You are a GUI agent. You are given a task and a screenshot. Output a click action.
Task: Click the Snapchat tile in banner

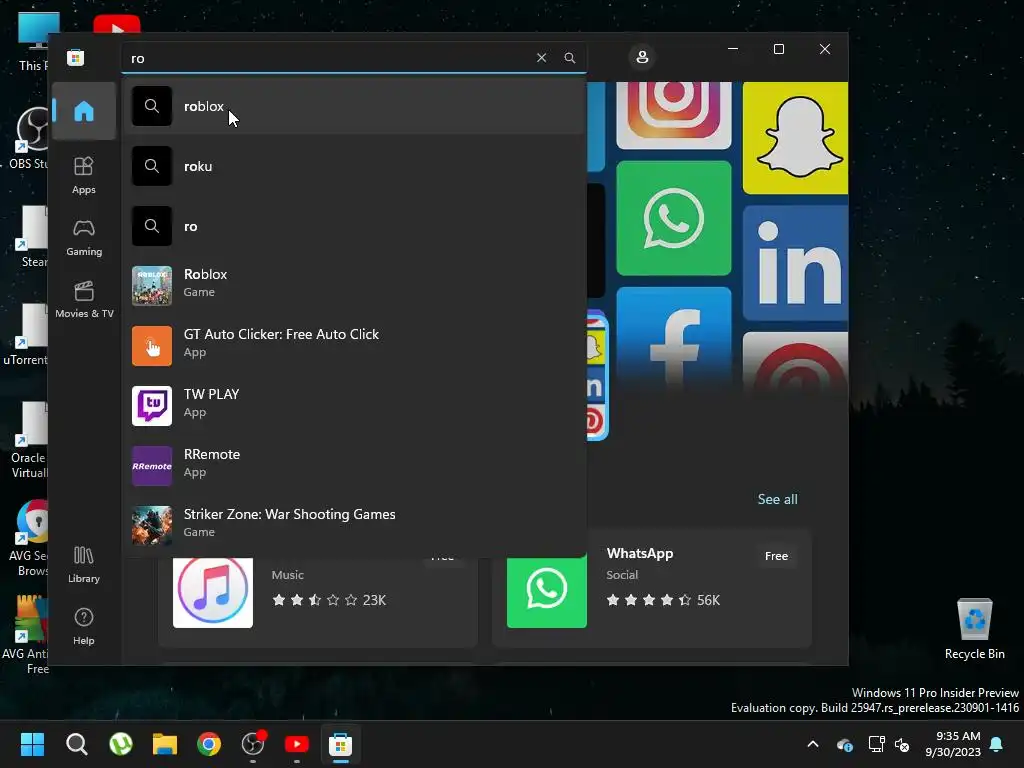[795, 138]
